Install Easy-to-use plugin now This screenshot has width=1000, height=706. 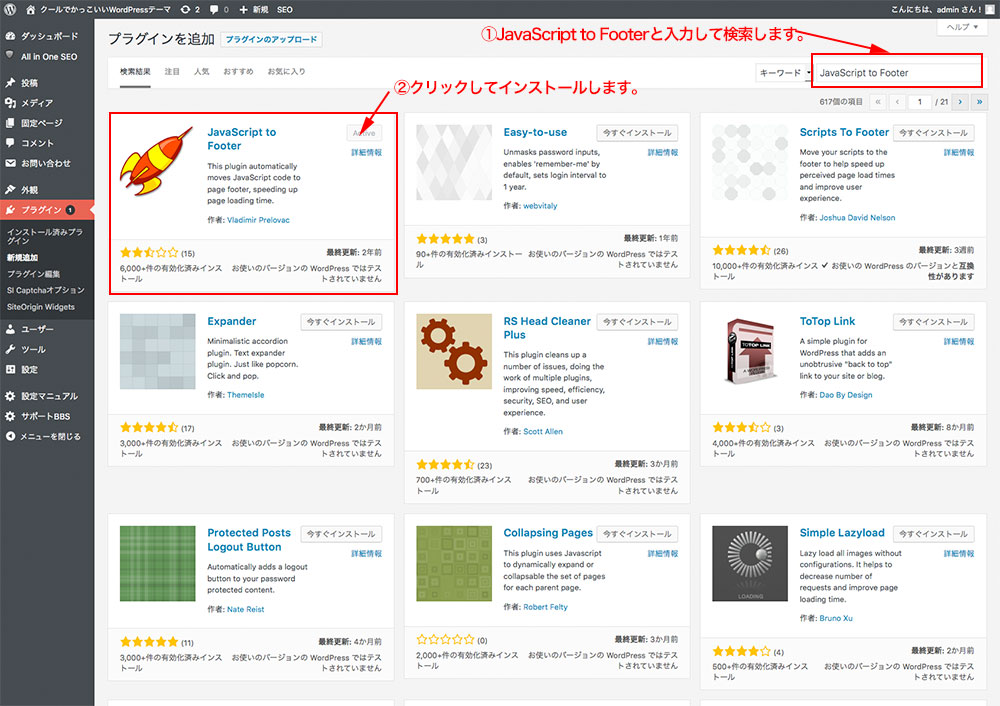pos(637,133)
